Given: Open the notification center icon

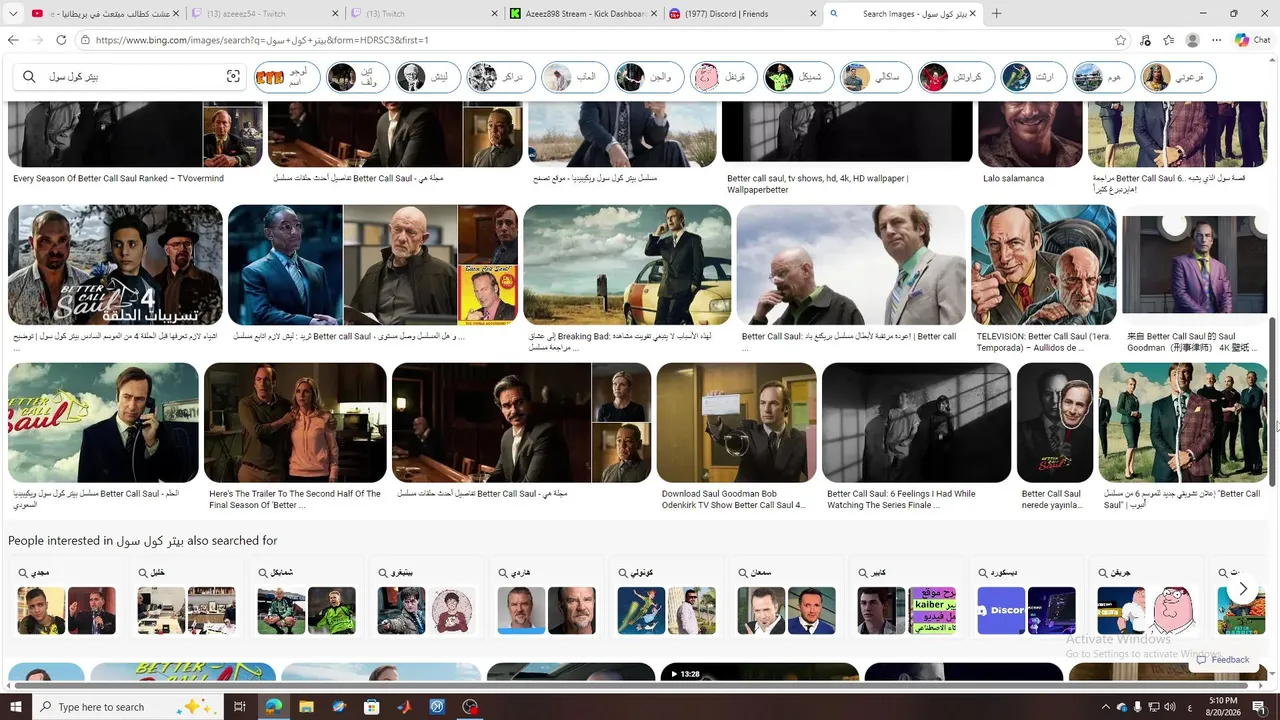Looking at the screenshot, I should point(1259,707).
